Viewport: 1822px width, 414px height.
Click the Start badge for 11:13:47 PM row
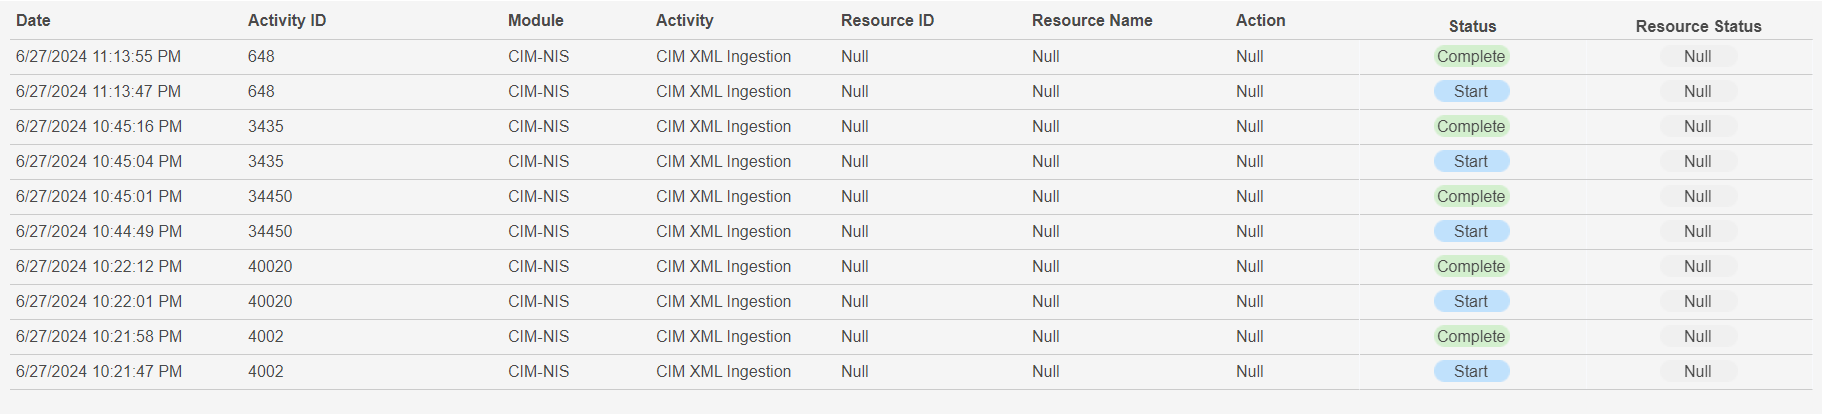point(1471,92)
